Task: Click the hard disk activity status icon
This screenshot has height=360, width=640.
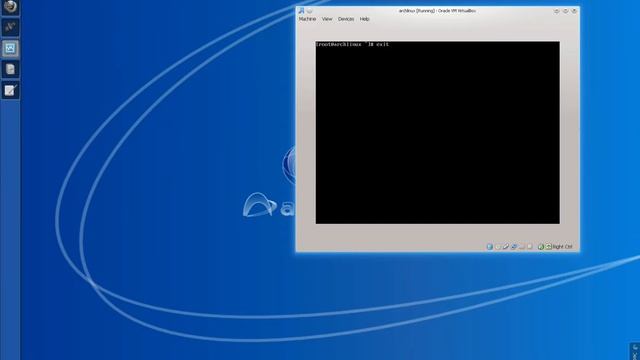Action: (489, 247)
